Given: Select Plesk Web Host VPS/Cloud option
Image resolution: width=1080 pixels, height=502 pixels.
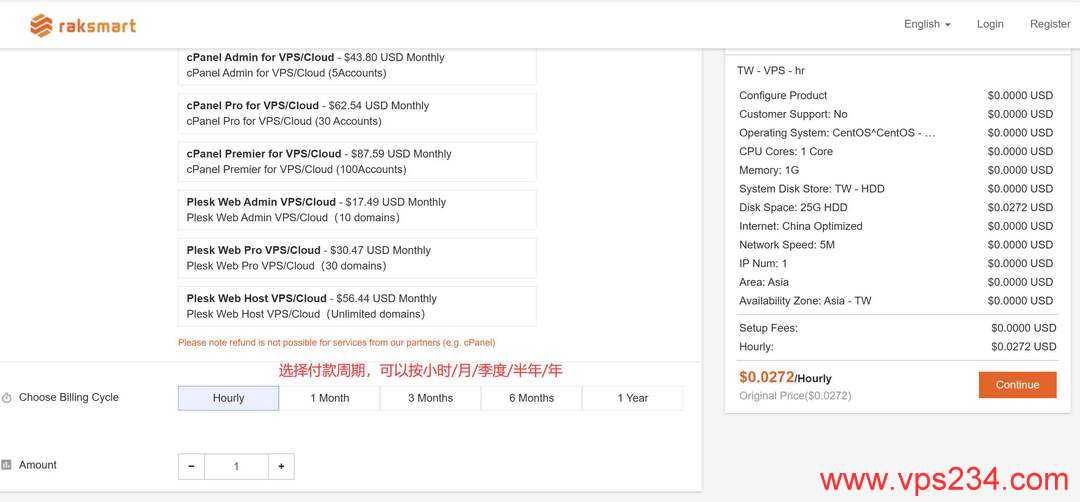Looking at the screenshot, I should (357, 306).
